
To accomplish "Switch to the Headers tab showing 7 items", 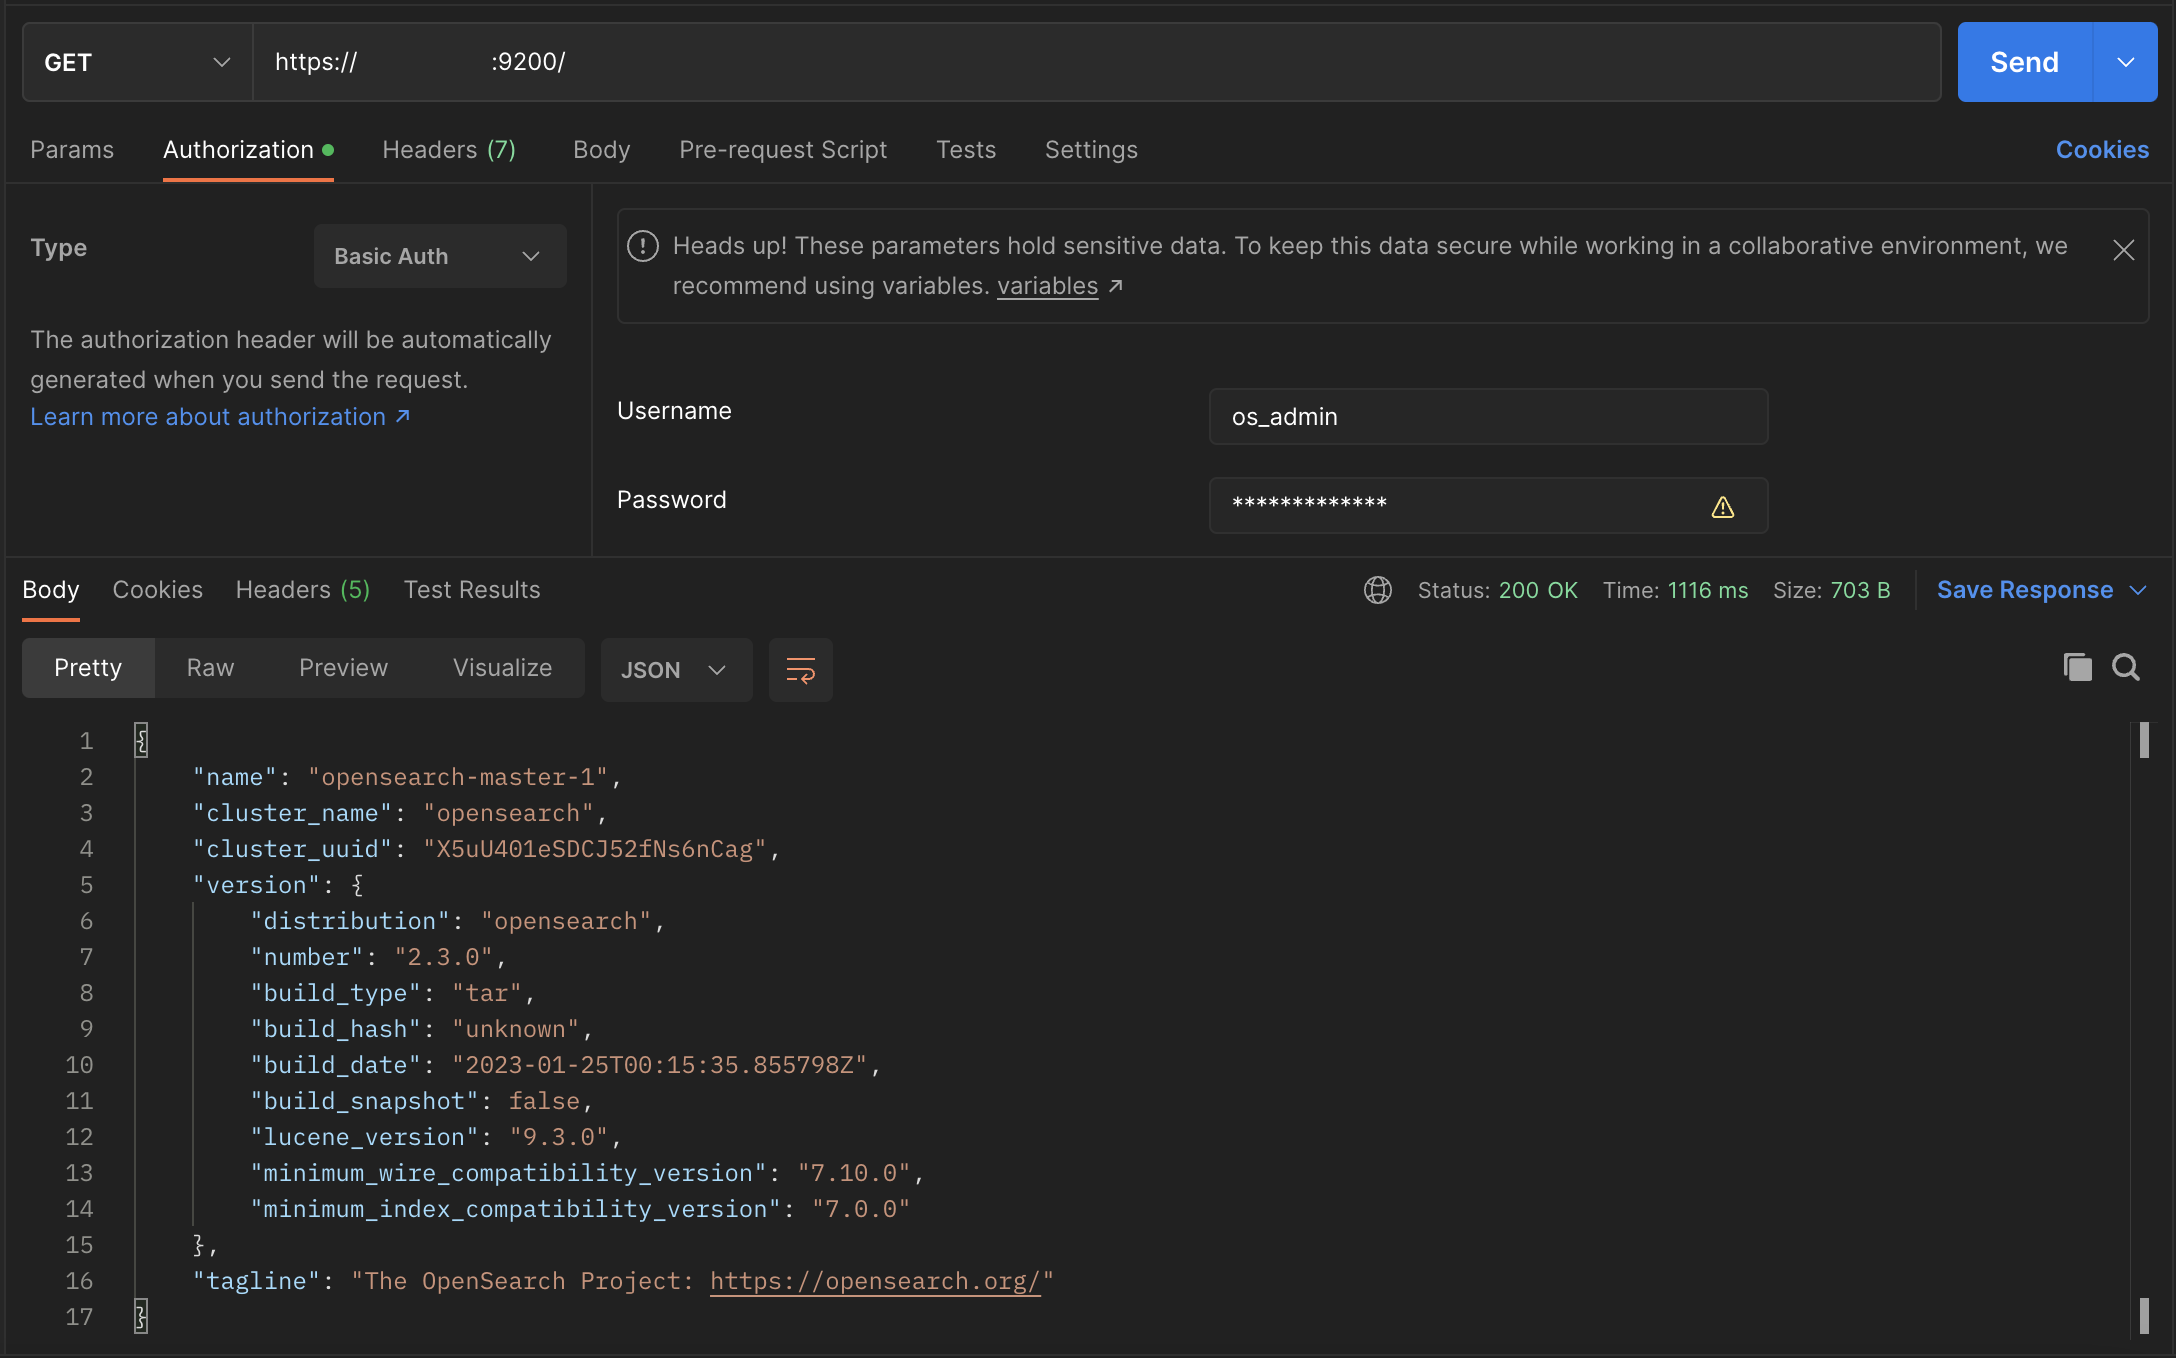I will (x=449, y=149).
